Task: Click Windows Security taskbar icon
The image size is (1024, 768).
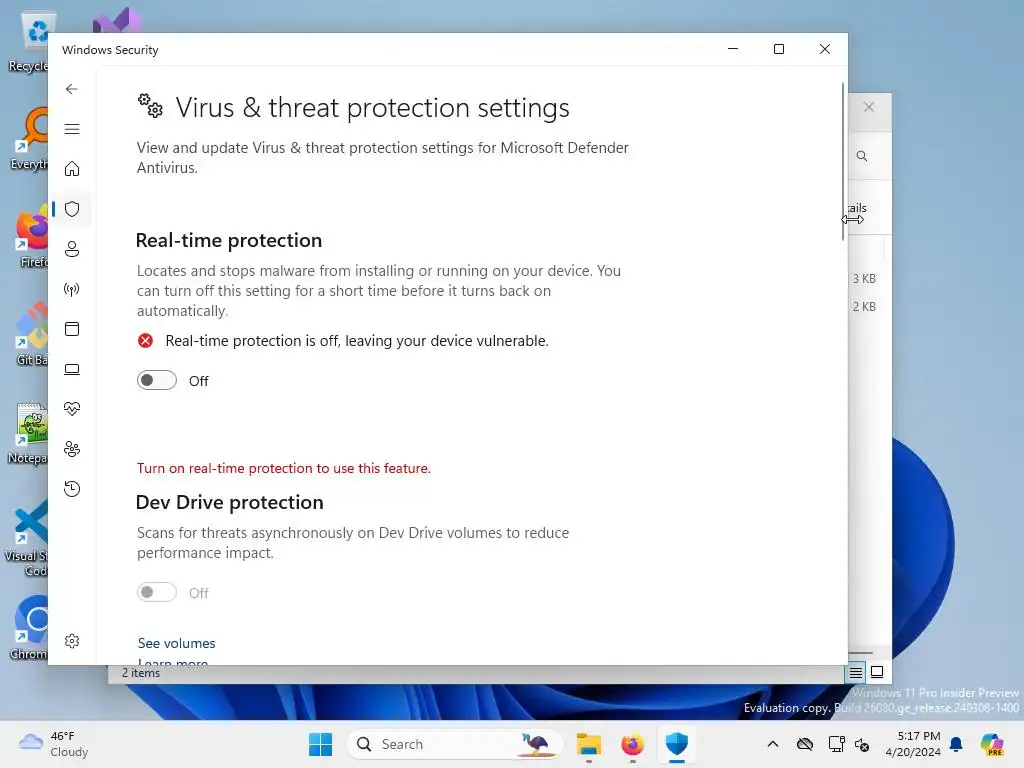Action: click(677, 744)
